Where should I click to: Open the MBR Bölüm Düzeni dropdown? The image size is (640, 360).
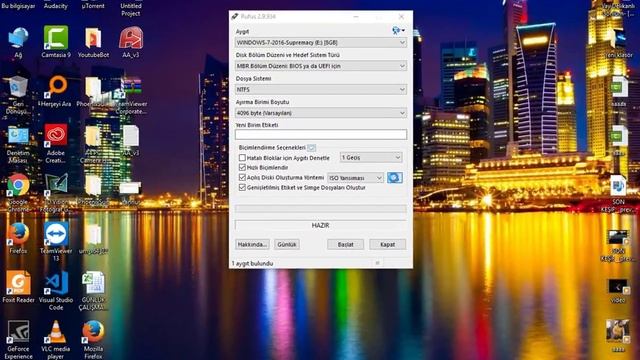[x=321, y=66]
